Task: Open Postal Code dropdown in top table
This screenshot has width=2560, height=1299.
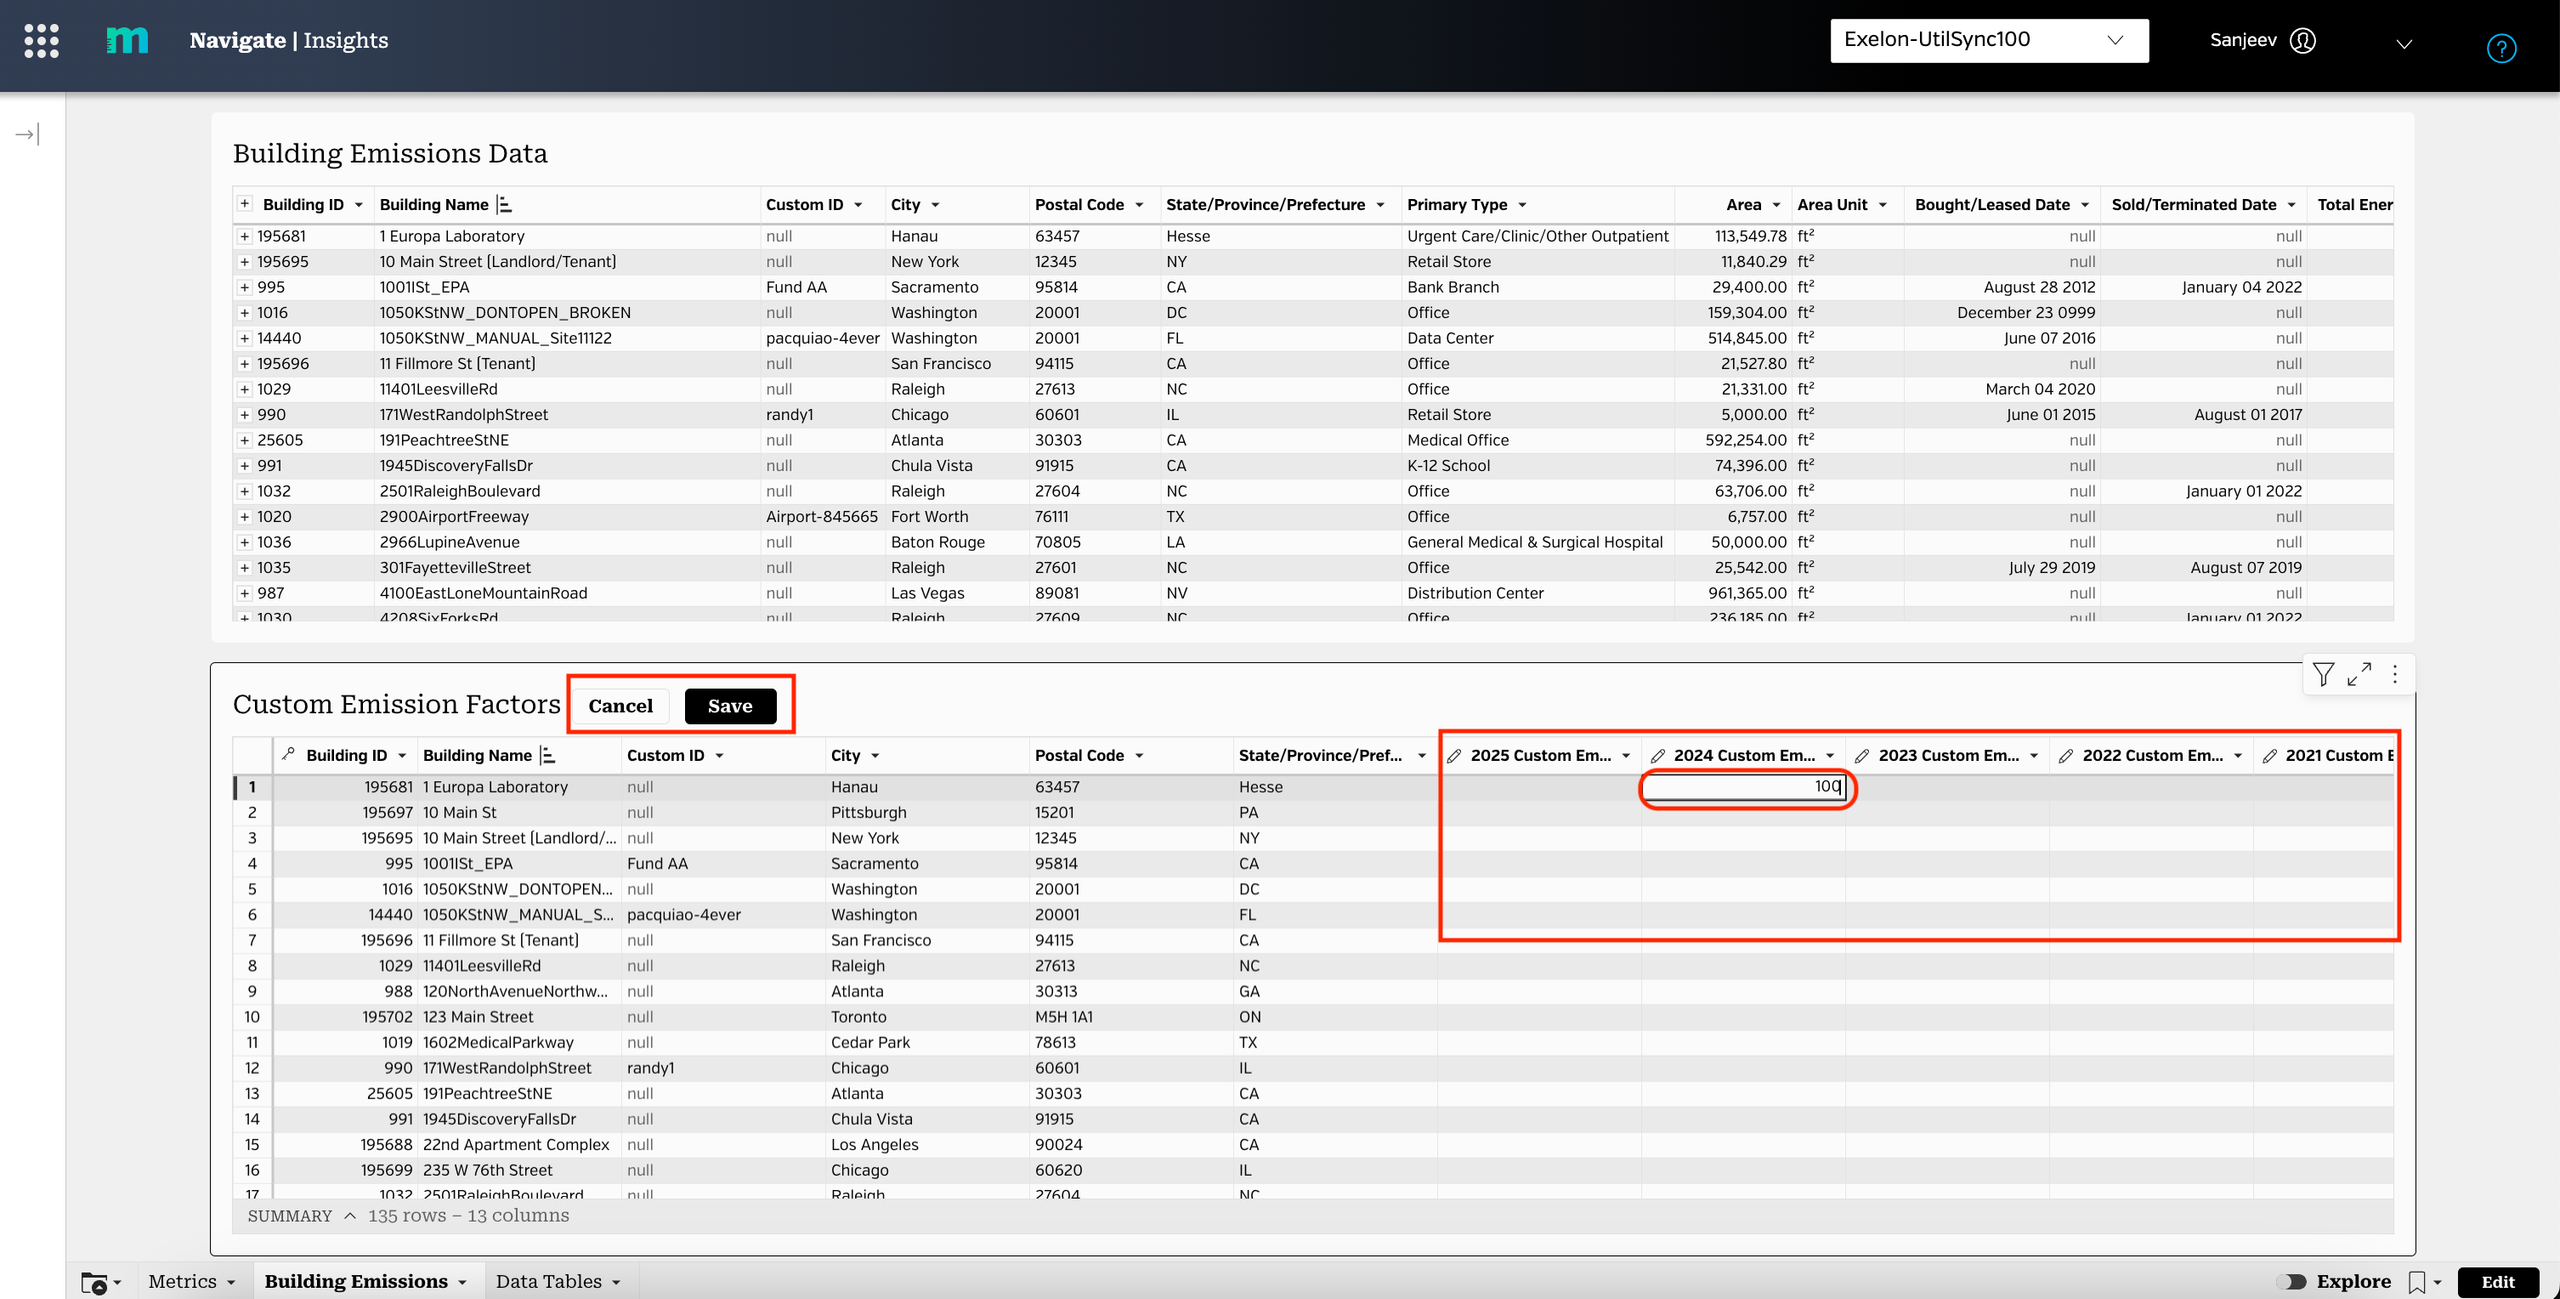Action: (1139, 205)
